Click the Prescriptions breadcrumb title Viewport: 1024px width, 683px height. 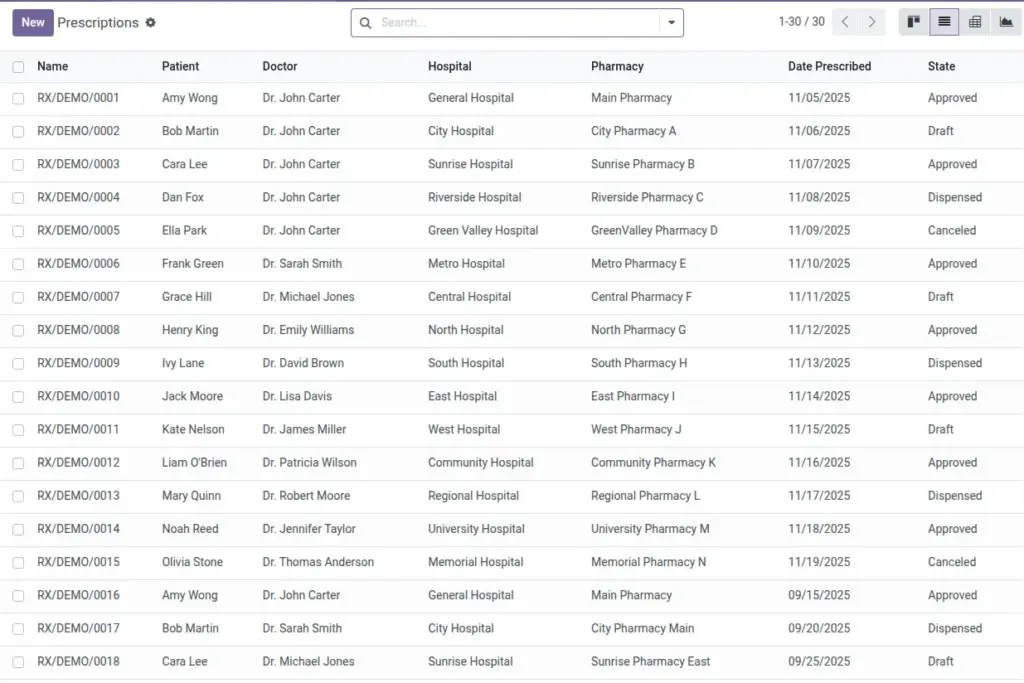(x=98, y=23)
